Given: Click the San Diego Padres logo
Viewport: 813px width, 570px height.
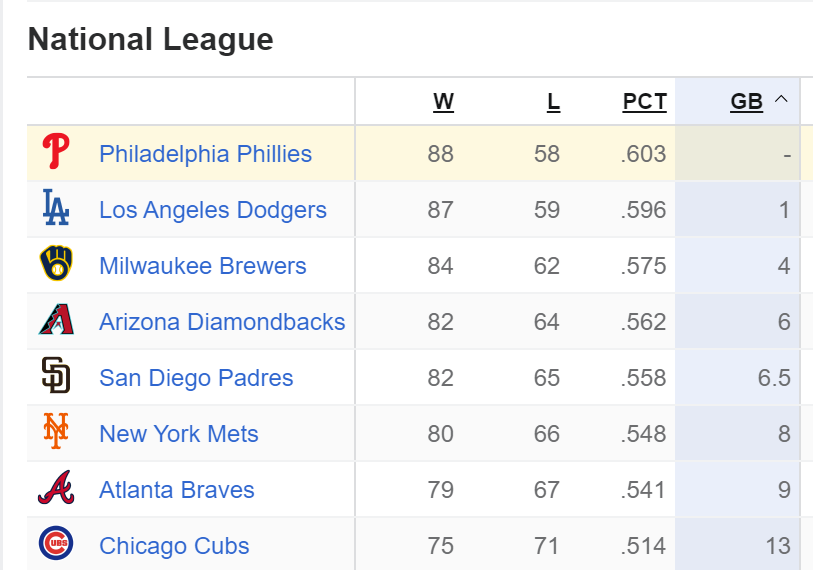Looking at the screenshot, I should [x=56, y=378].
